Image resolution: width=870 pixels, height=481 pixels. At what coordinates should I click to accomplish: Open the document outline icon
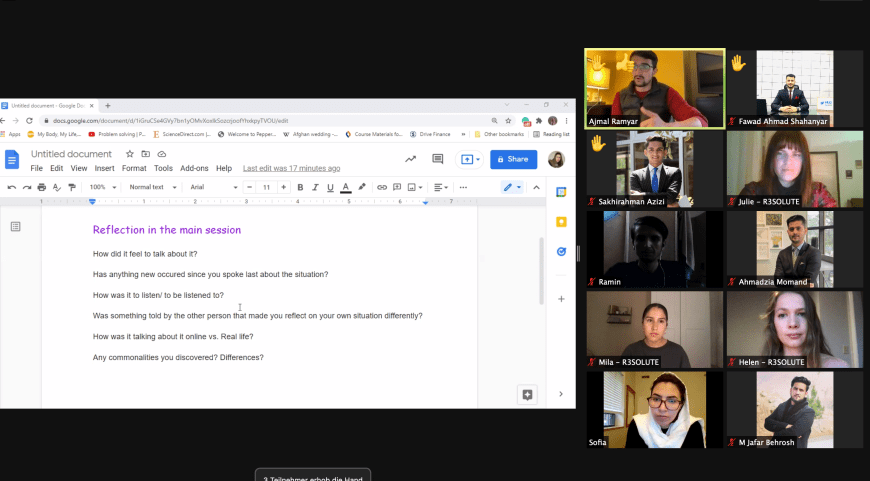16,227
